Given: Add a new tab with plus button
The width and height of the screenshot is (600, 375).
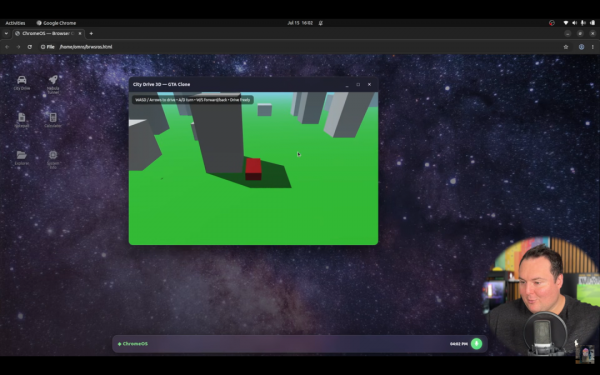Looking at the screenshot, I should 91,33.
